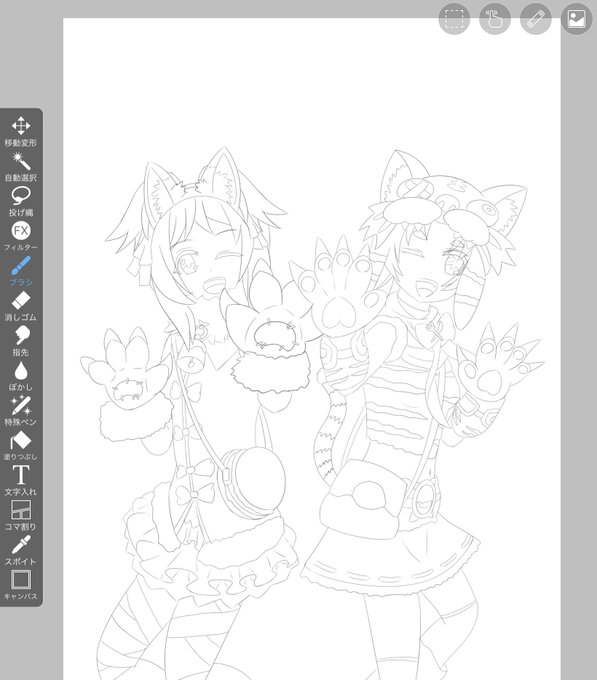Image resolution: width=597 pixels, height=680 pixels.
Task: Pick the 塗りつぶし bucket fill tool
Action: click(21, 446)
